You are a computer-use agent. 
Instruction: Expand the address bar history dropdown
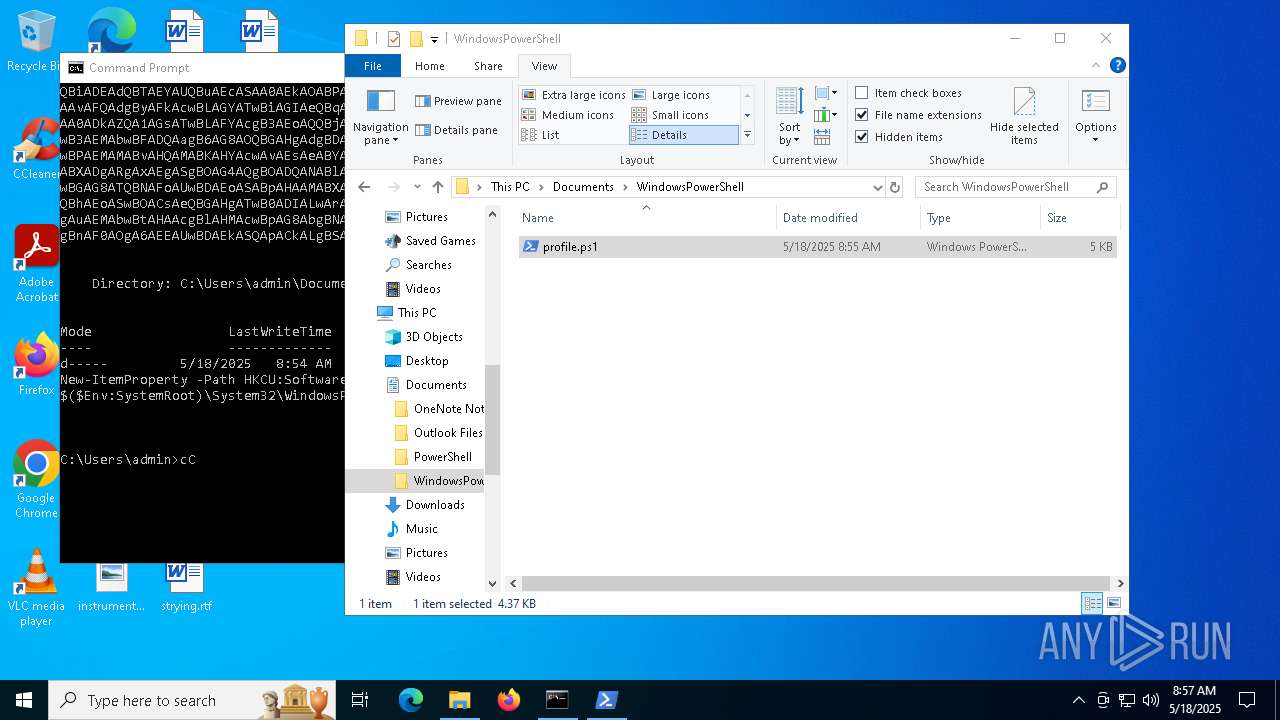pos(877,187)
